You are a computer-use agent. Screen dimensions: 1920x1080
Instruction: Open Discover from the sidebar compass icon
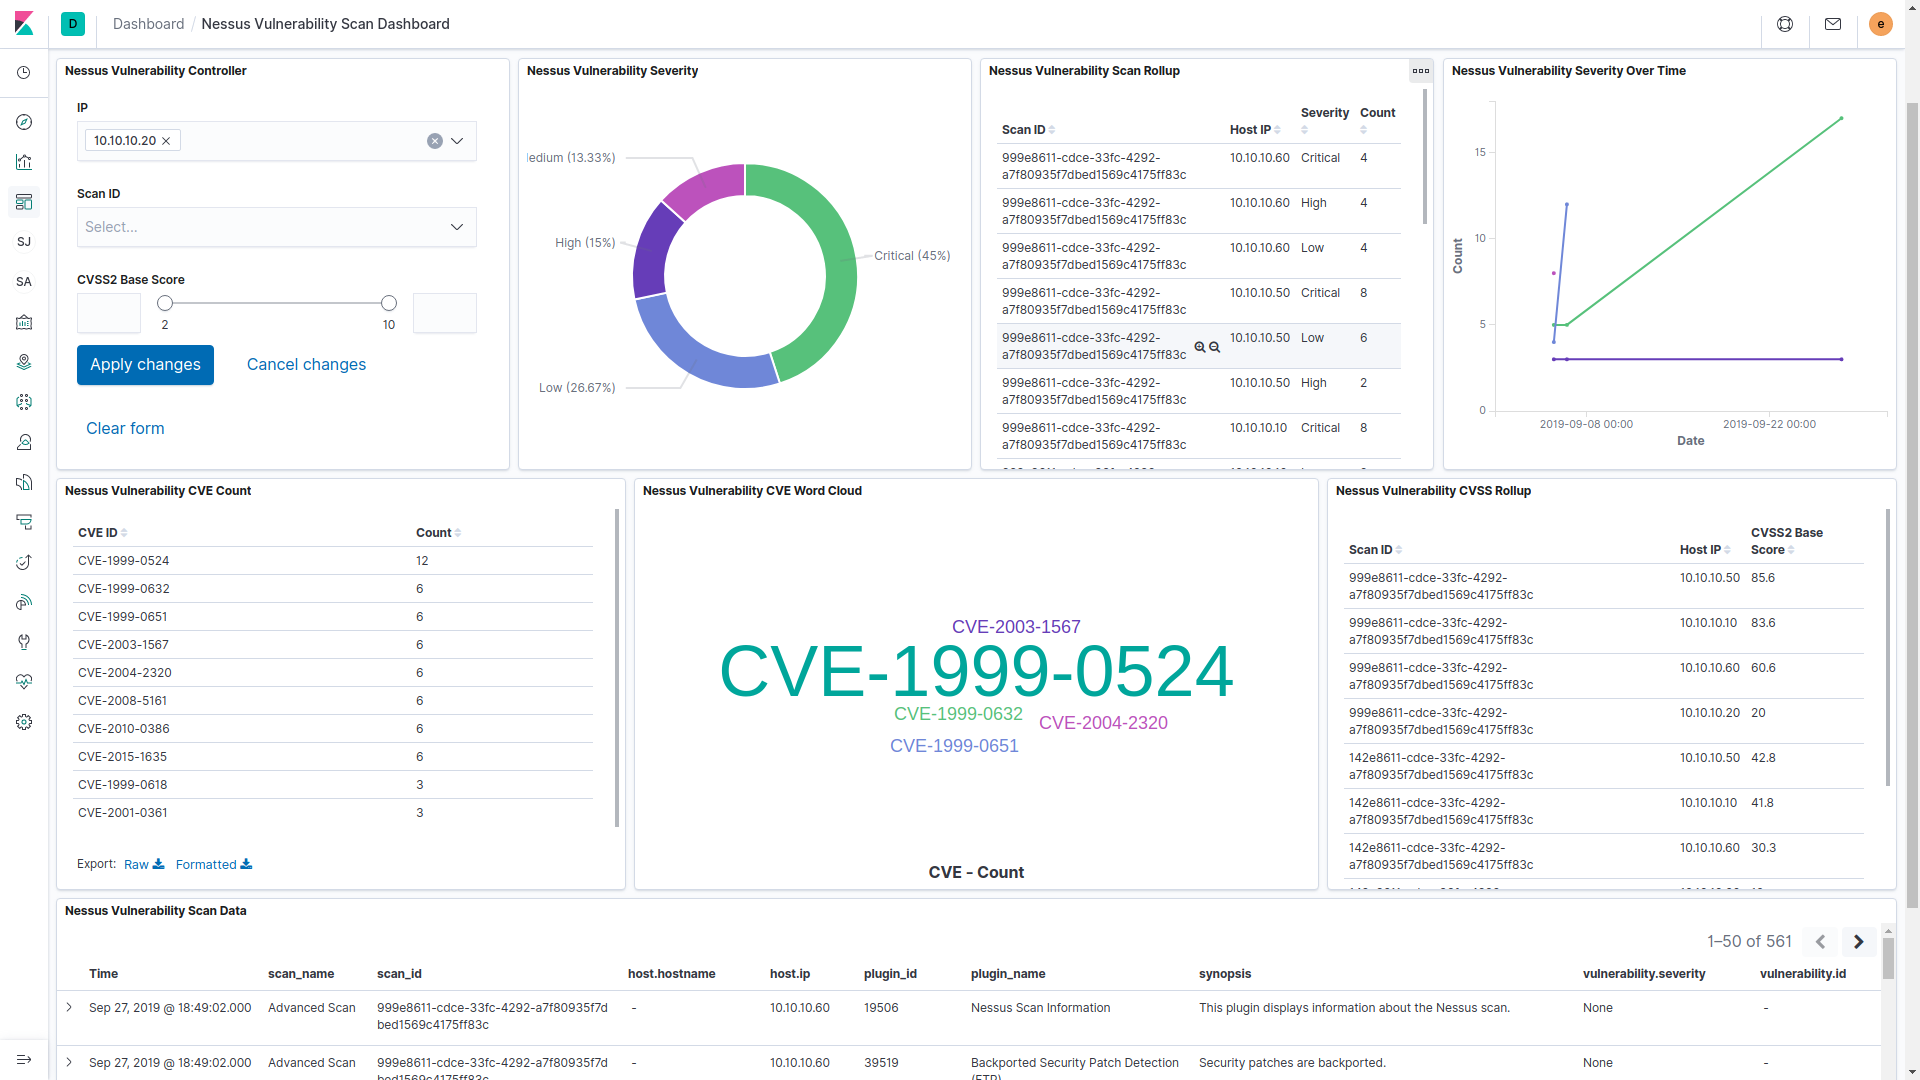tap(24, 122)
